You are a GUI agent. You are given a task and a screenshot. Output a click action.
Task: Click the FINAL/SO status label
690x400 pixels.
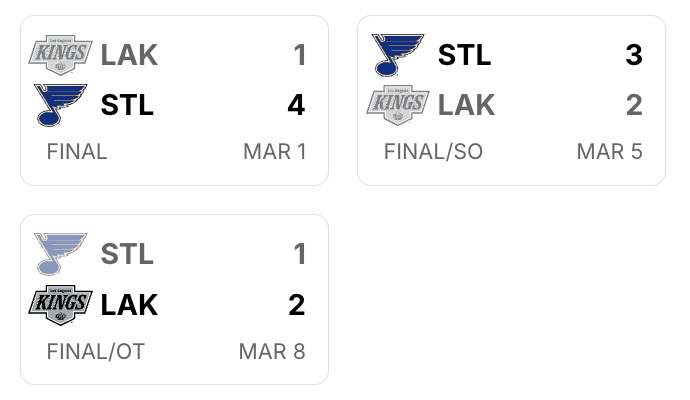tap(433, 152)
